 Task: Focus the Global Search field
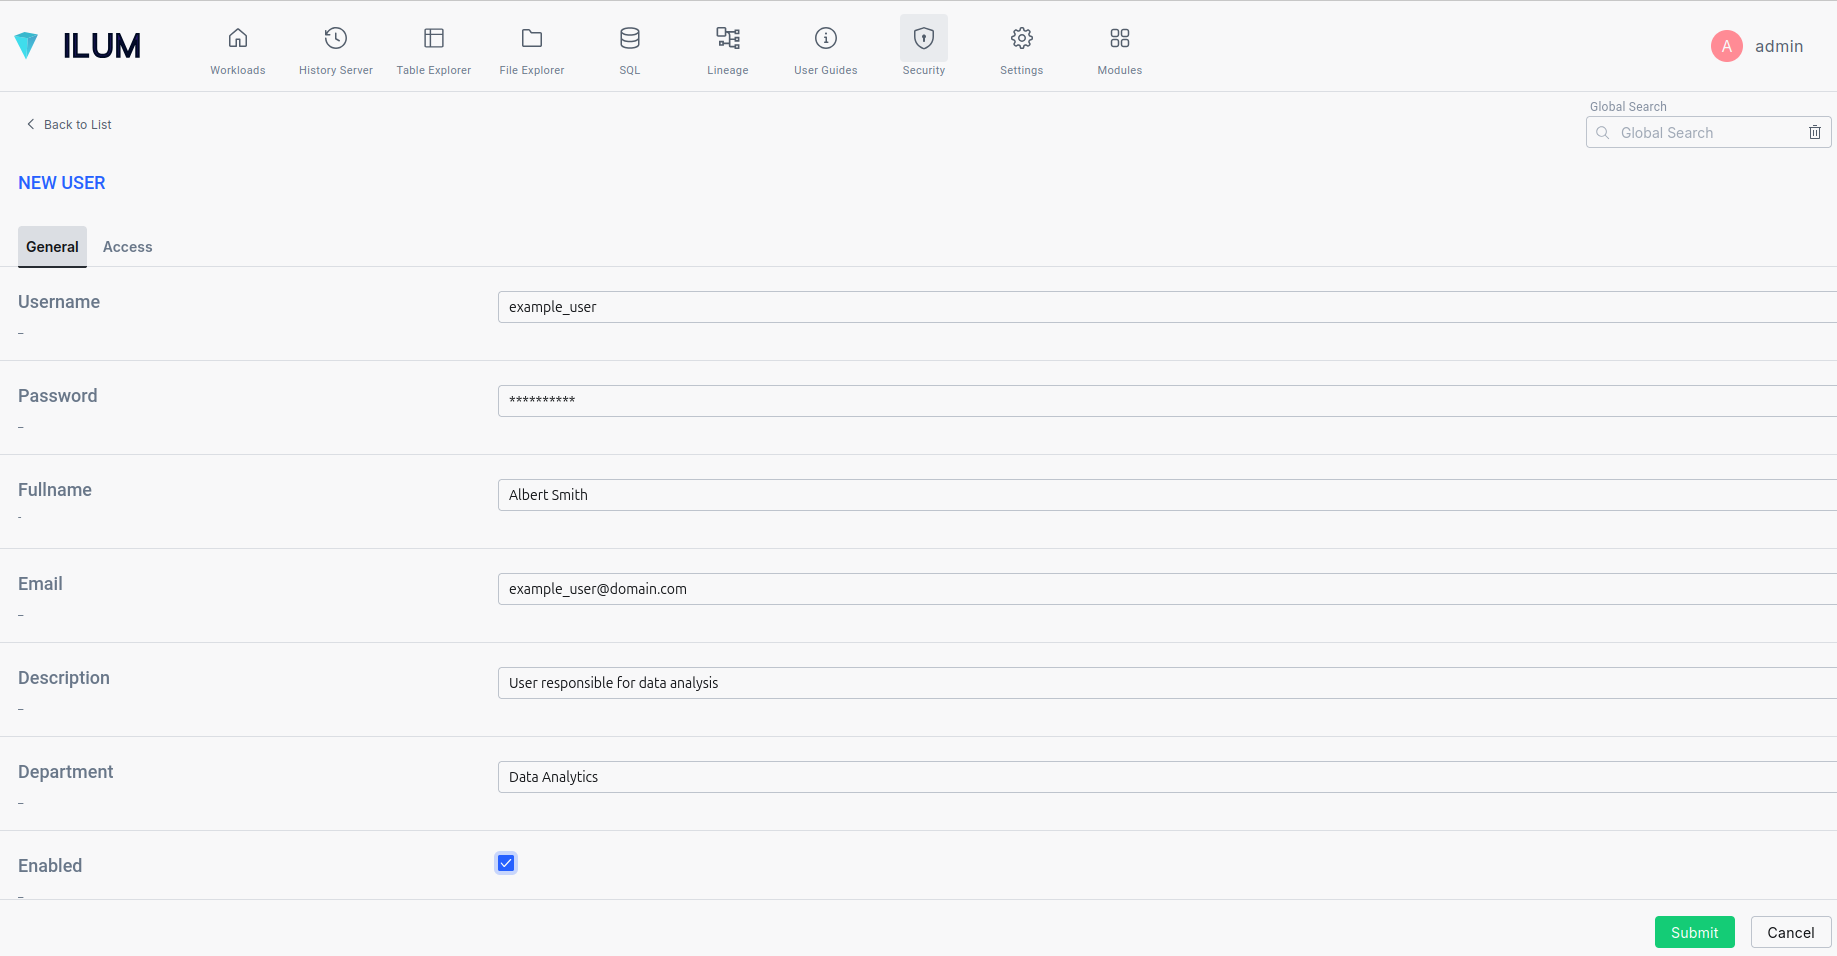pos(1708,132)
